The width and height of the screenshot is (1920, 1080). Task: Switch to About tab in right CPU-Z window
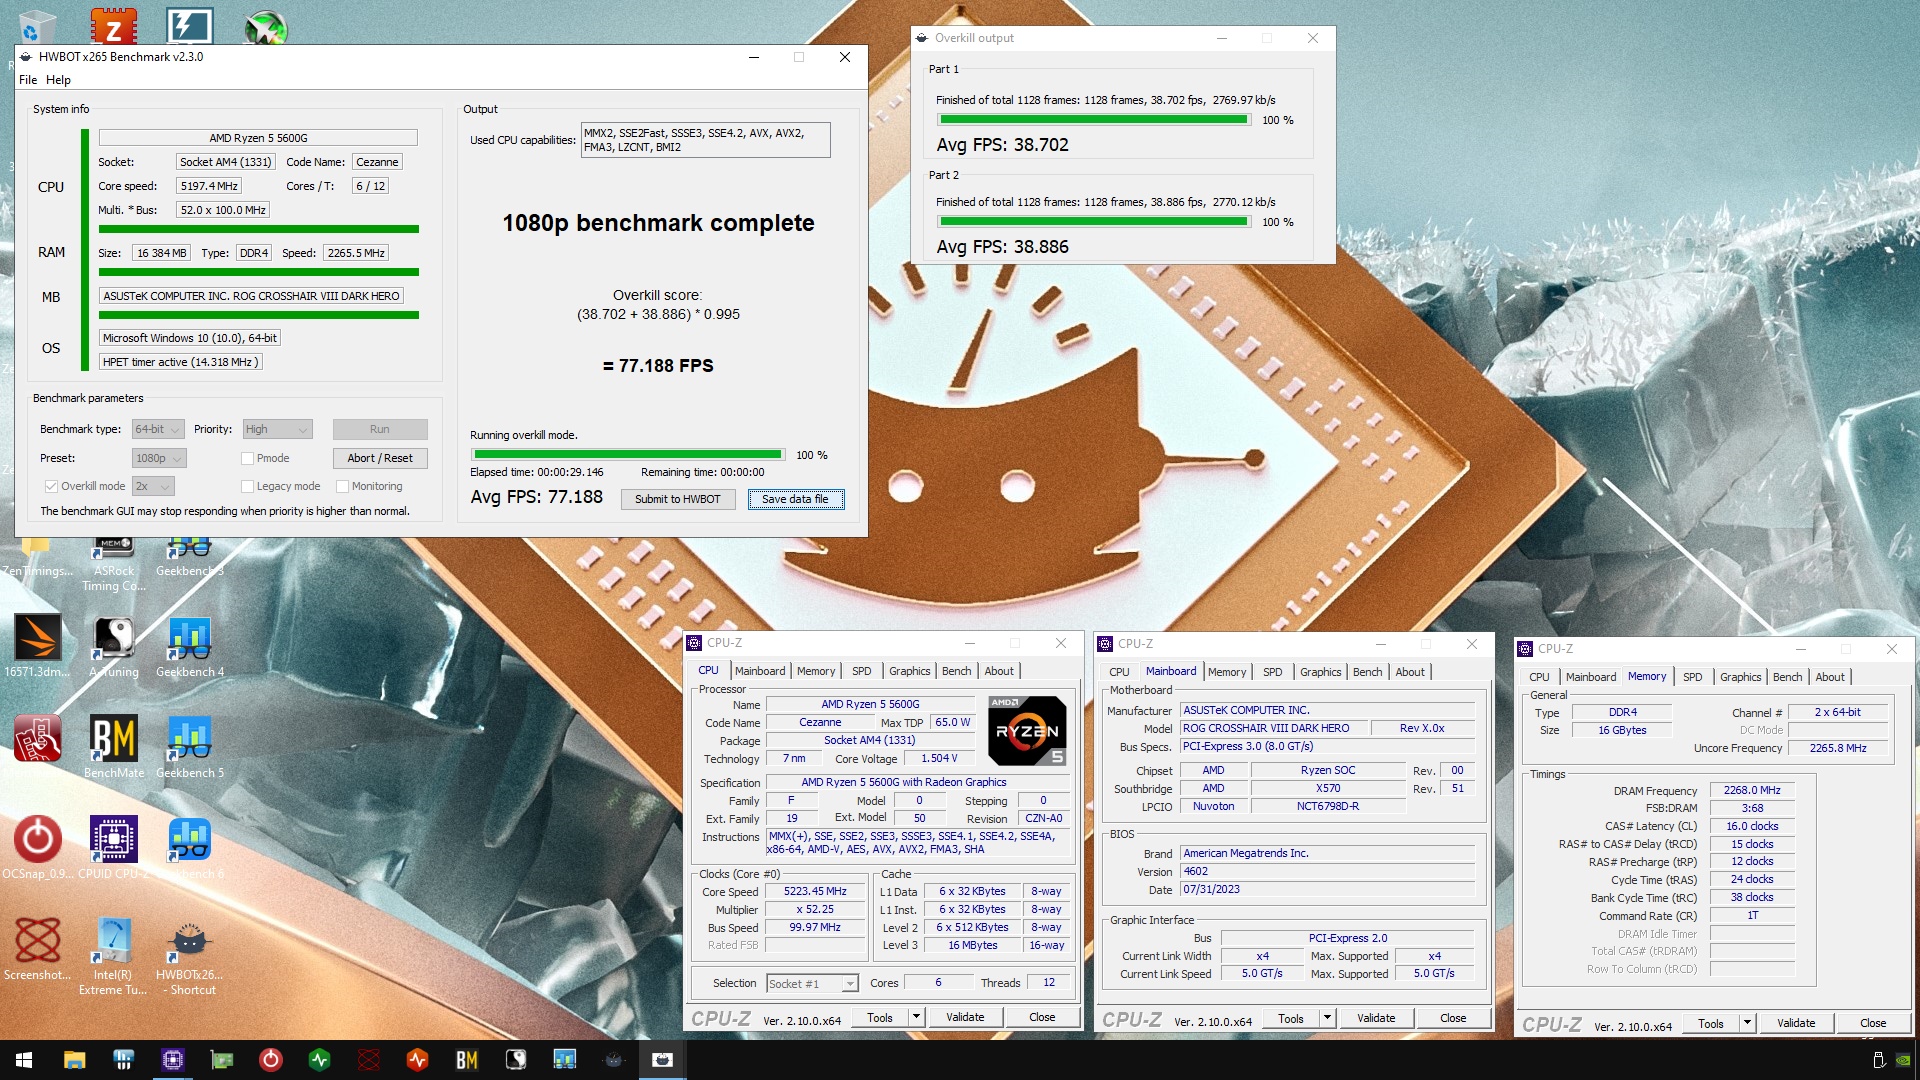(x=1830, y=677)
